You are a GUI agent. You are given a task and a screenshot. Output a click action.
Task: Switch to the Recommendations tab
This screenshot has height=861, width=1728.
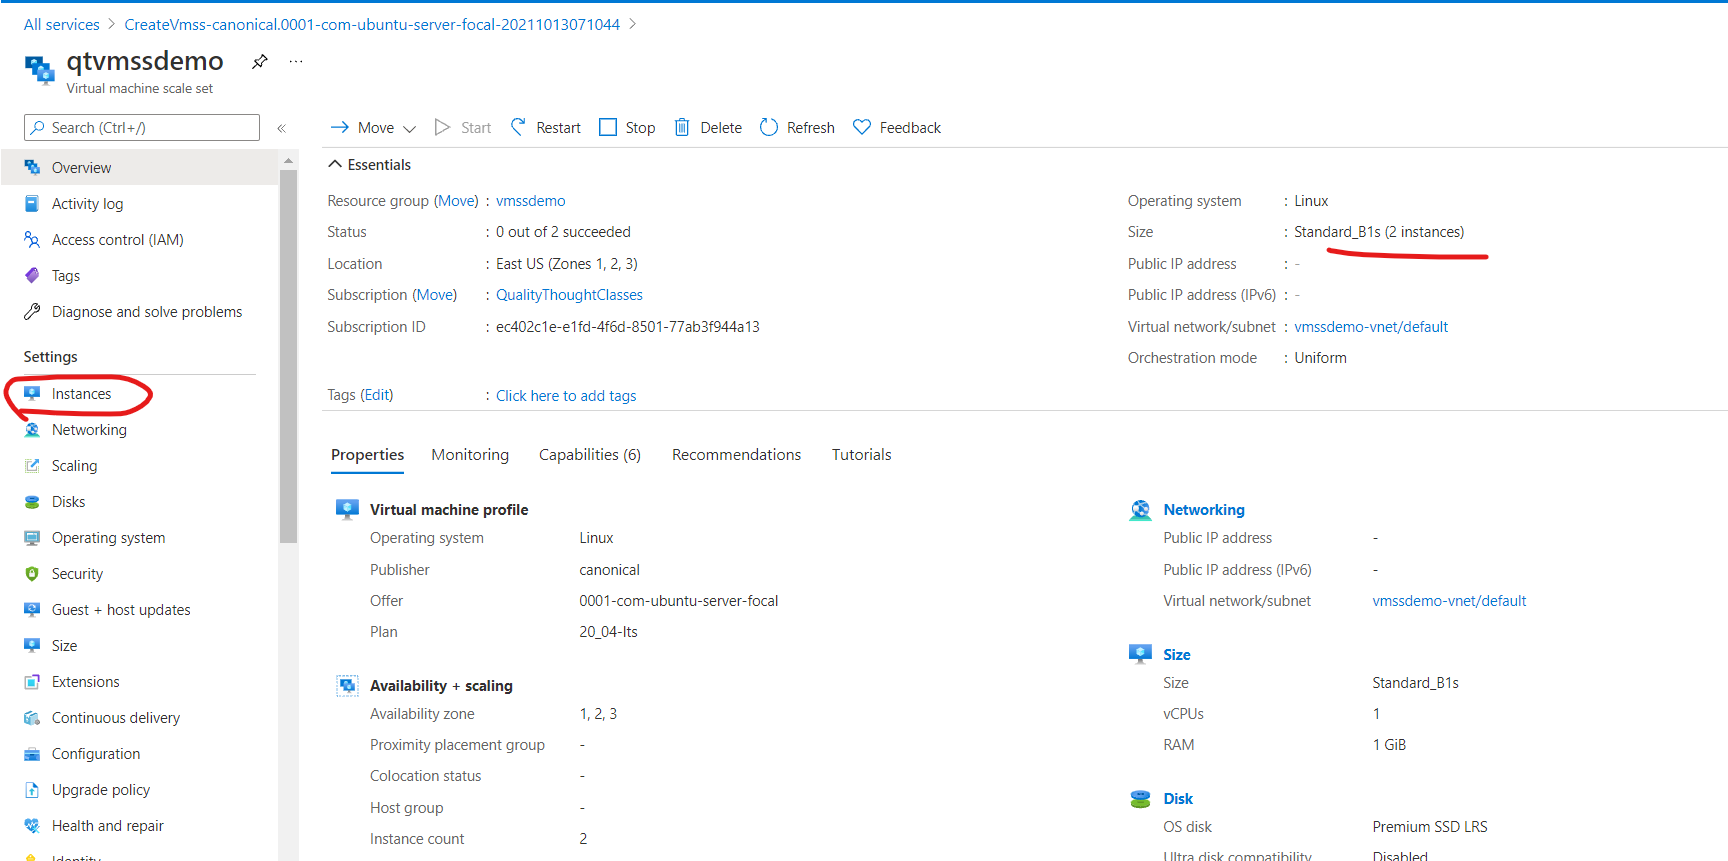point(736,455)
